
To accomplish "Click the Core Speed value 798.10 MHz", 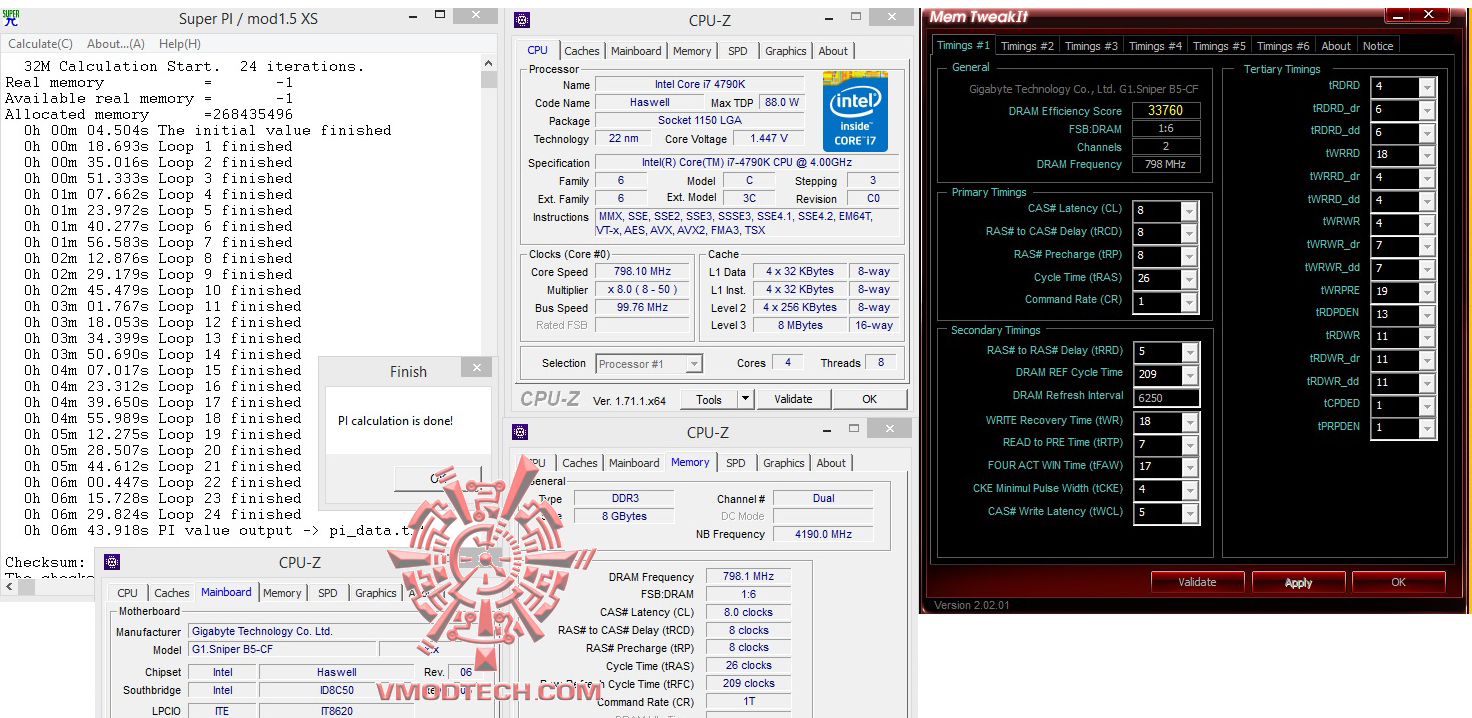I will point(644,272).
